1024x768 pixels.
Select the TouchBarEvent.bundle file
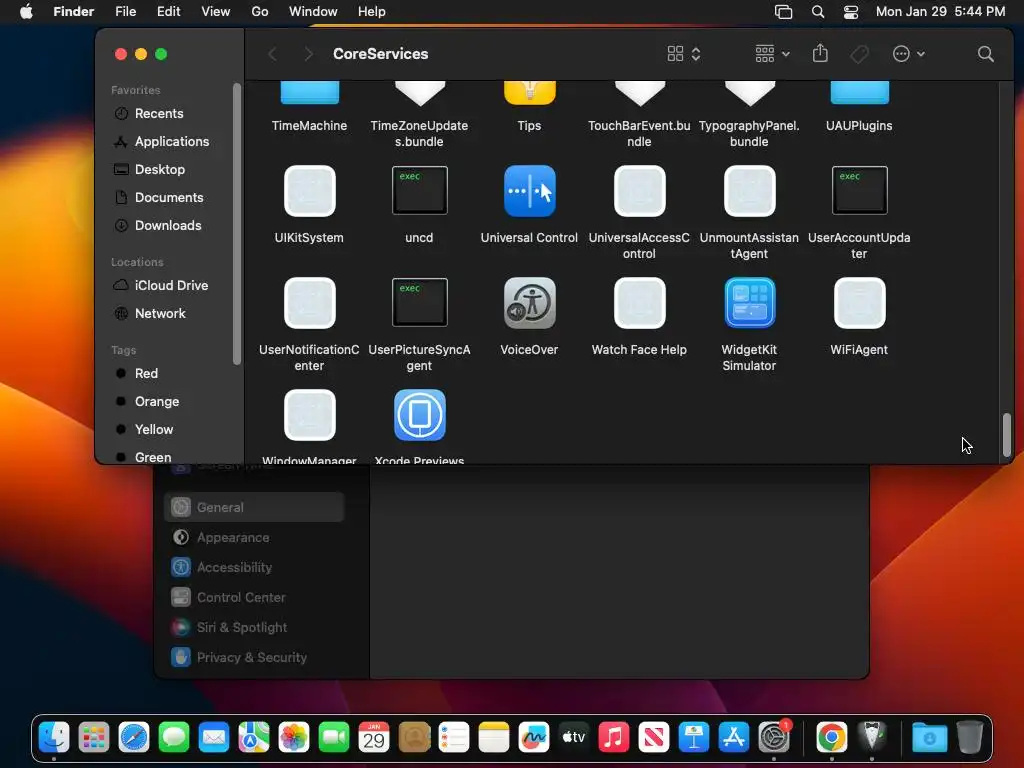coord(639,93)
